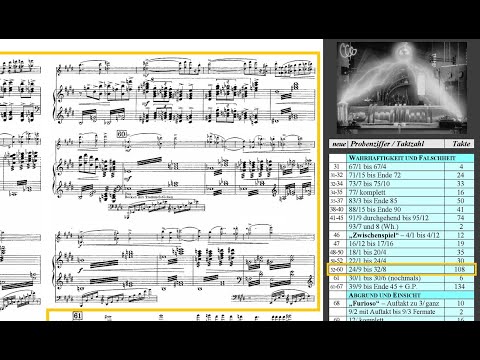Click the 'Takte' column header

tap(461, 144)
